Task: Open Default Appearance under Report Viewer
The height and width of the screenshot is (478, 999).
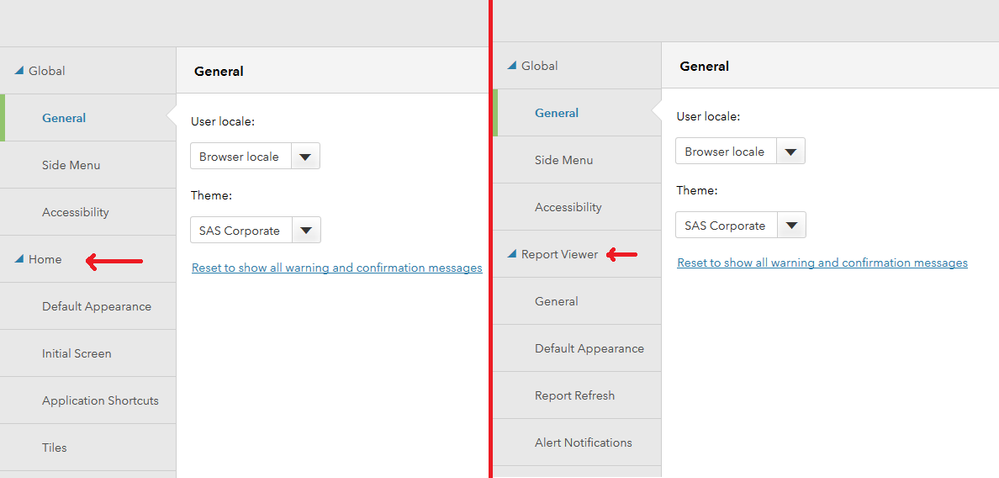Action: pyautogui.click(x=589, y=349)
